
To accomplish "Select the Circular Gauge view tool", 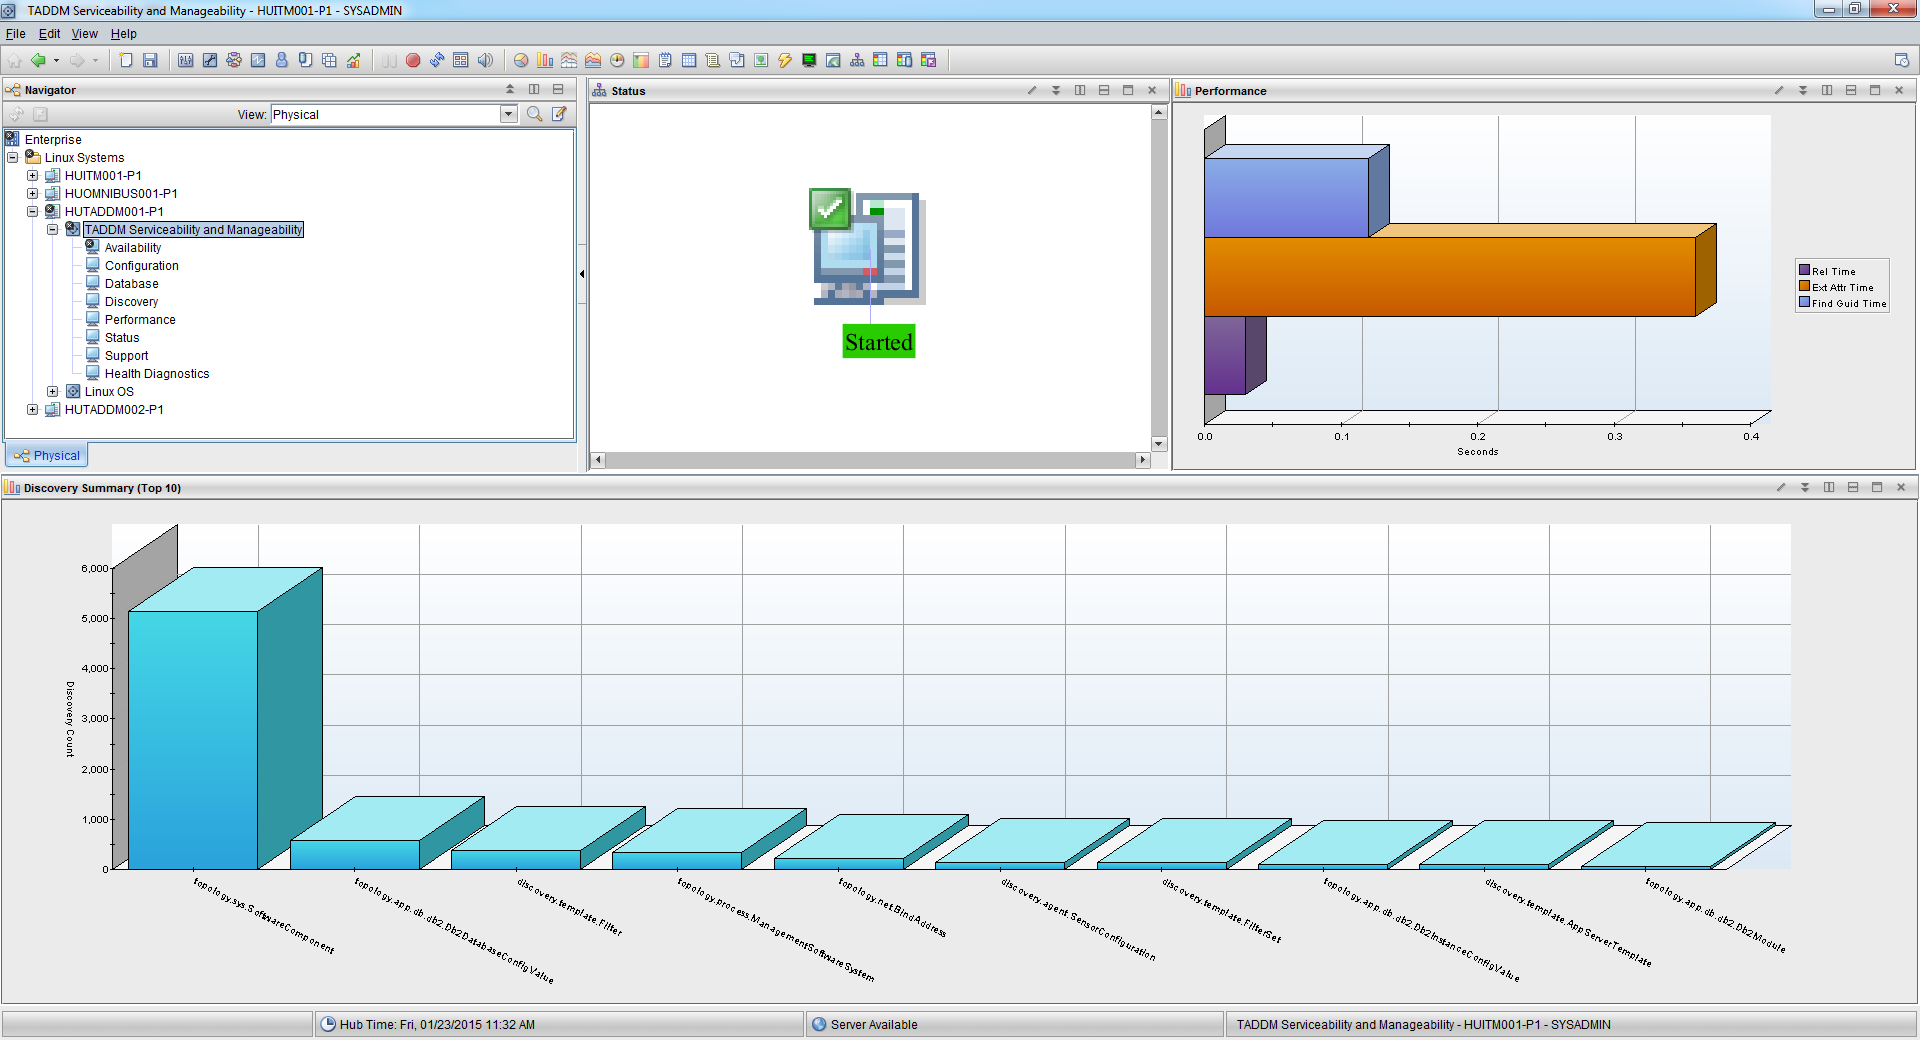I will [x=617, y=60].
